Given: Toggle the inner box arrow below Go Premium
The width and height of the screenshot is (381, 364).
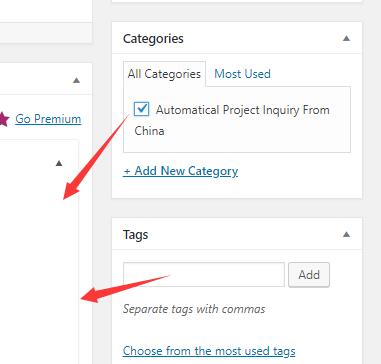Looking at the screenshot, I should point(59,163).
